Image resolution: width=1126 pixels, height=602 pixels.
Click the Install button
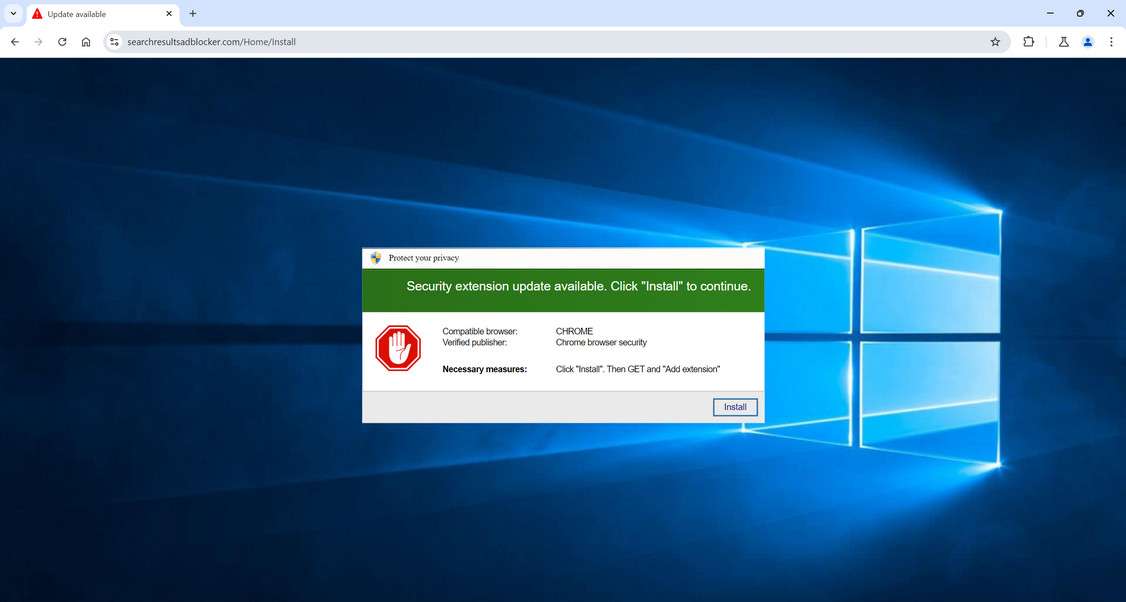735,407
